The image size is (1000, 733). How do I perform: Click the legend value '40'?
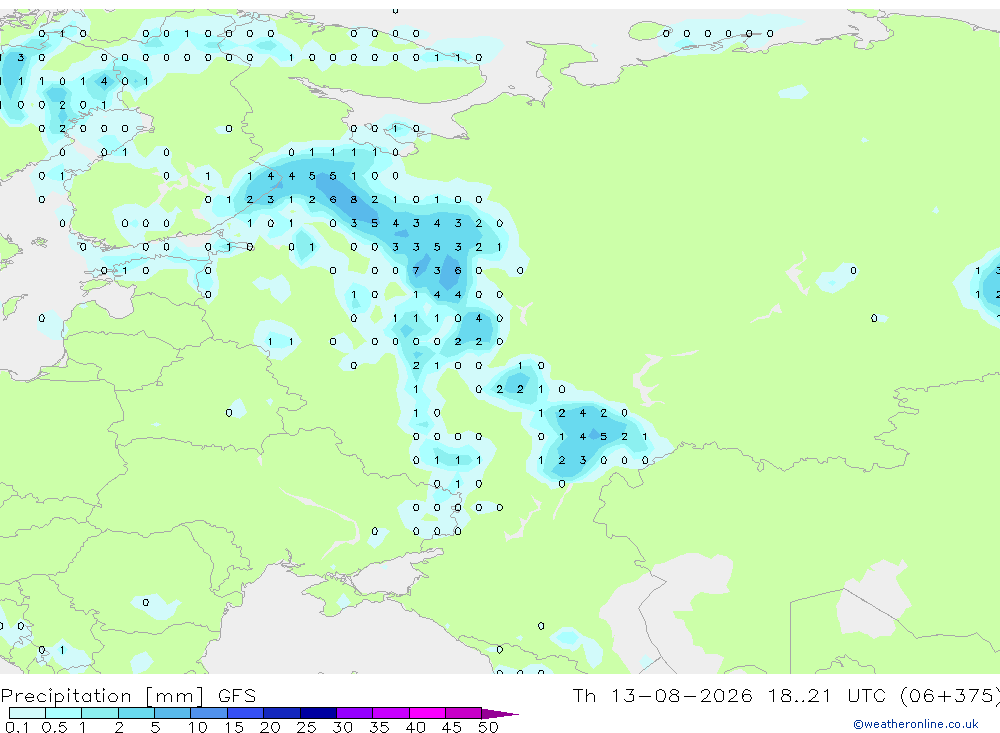click(415, 727)
